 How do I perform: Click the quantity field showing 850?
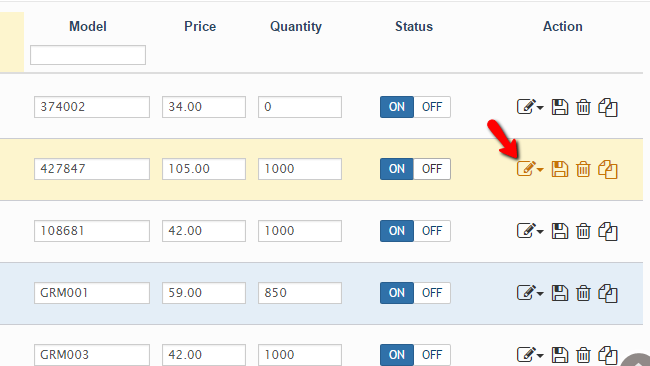pos(300,293)
